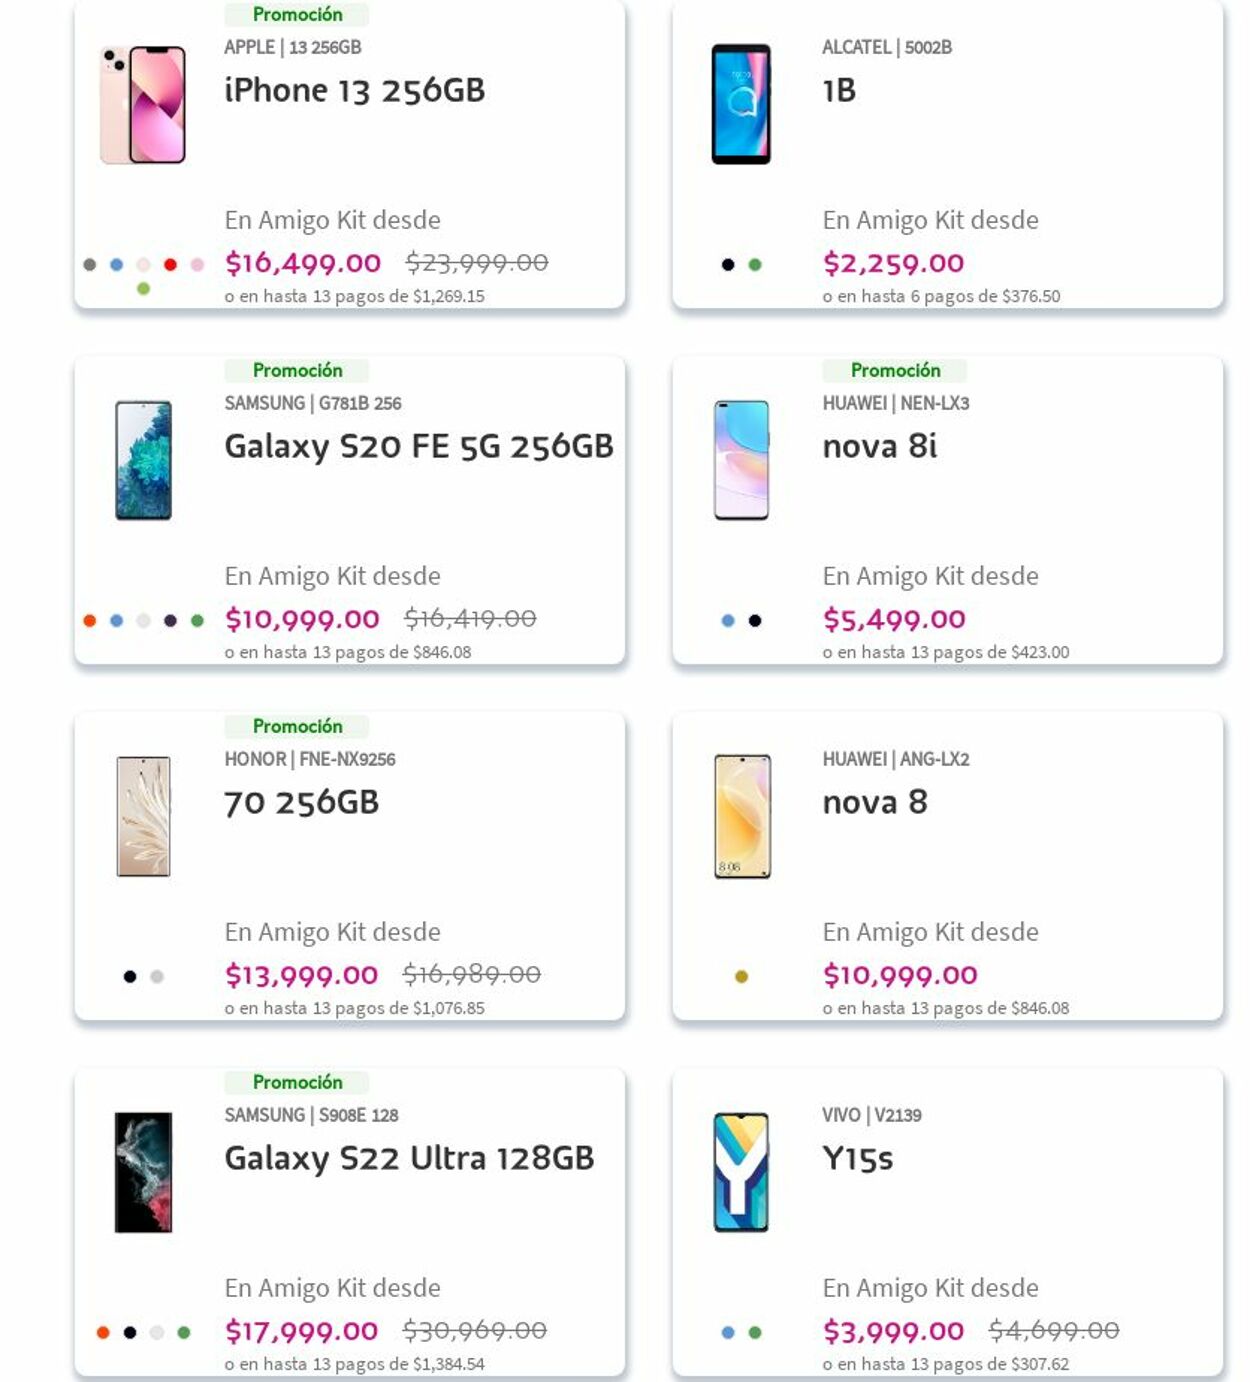
Task: Open the Huawei nova 8 phone image
Action: (742, 816)
